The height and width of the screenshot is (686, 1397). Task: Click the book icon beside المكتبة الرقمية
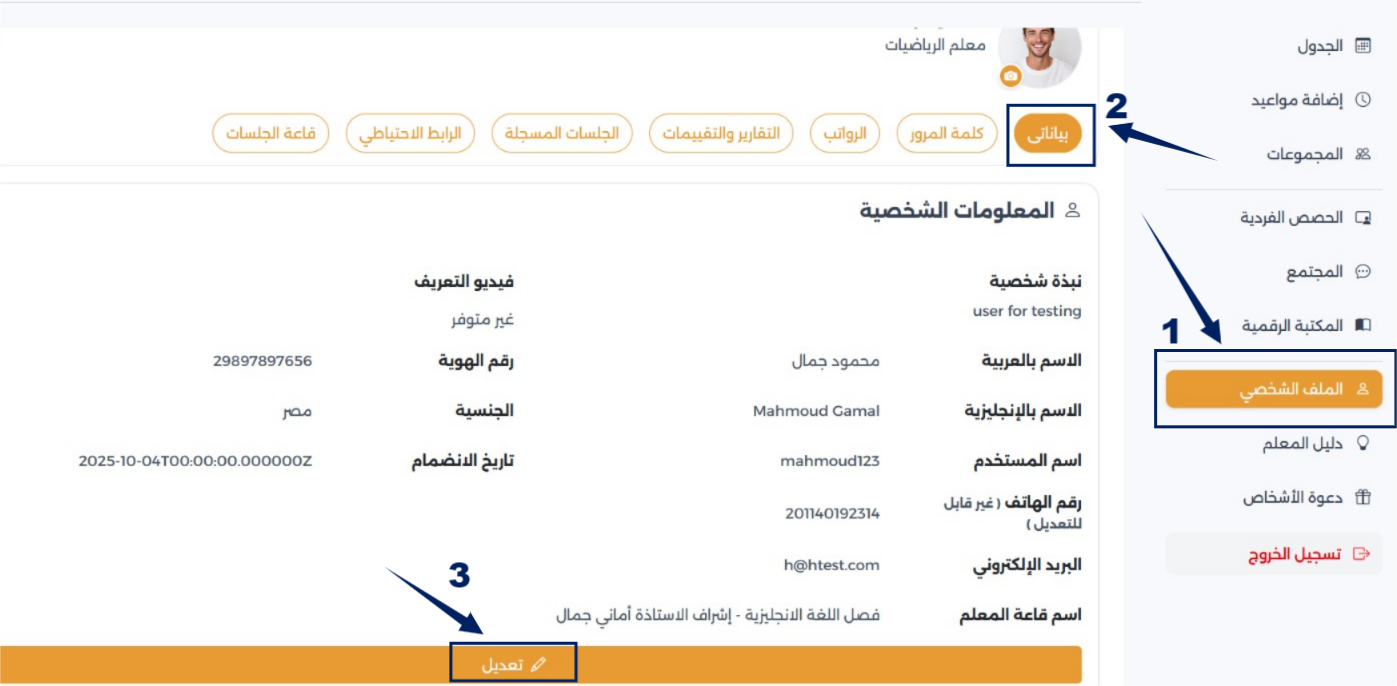coord(1362,326)
